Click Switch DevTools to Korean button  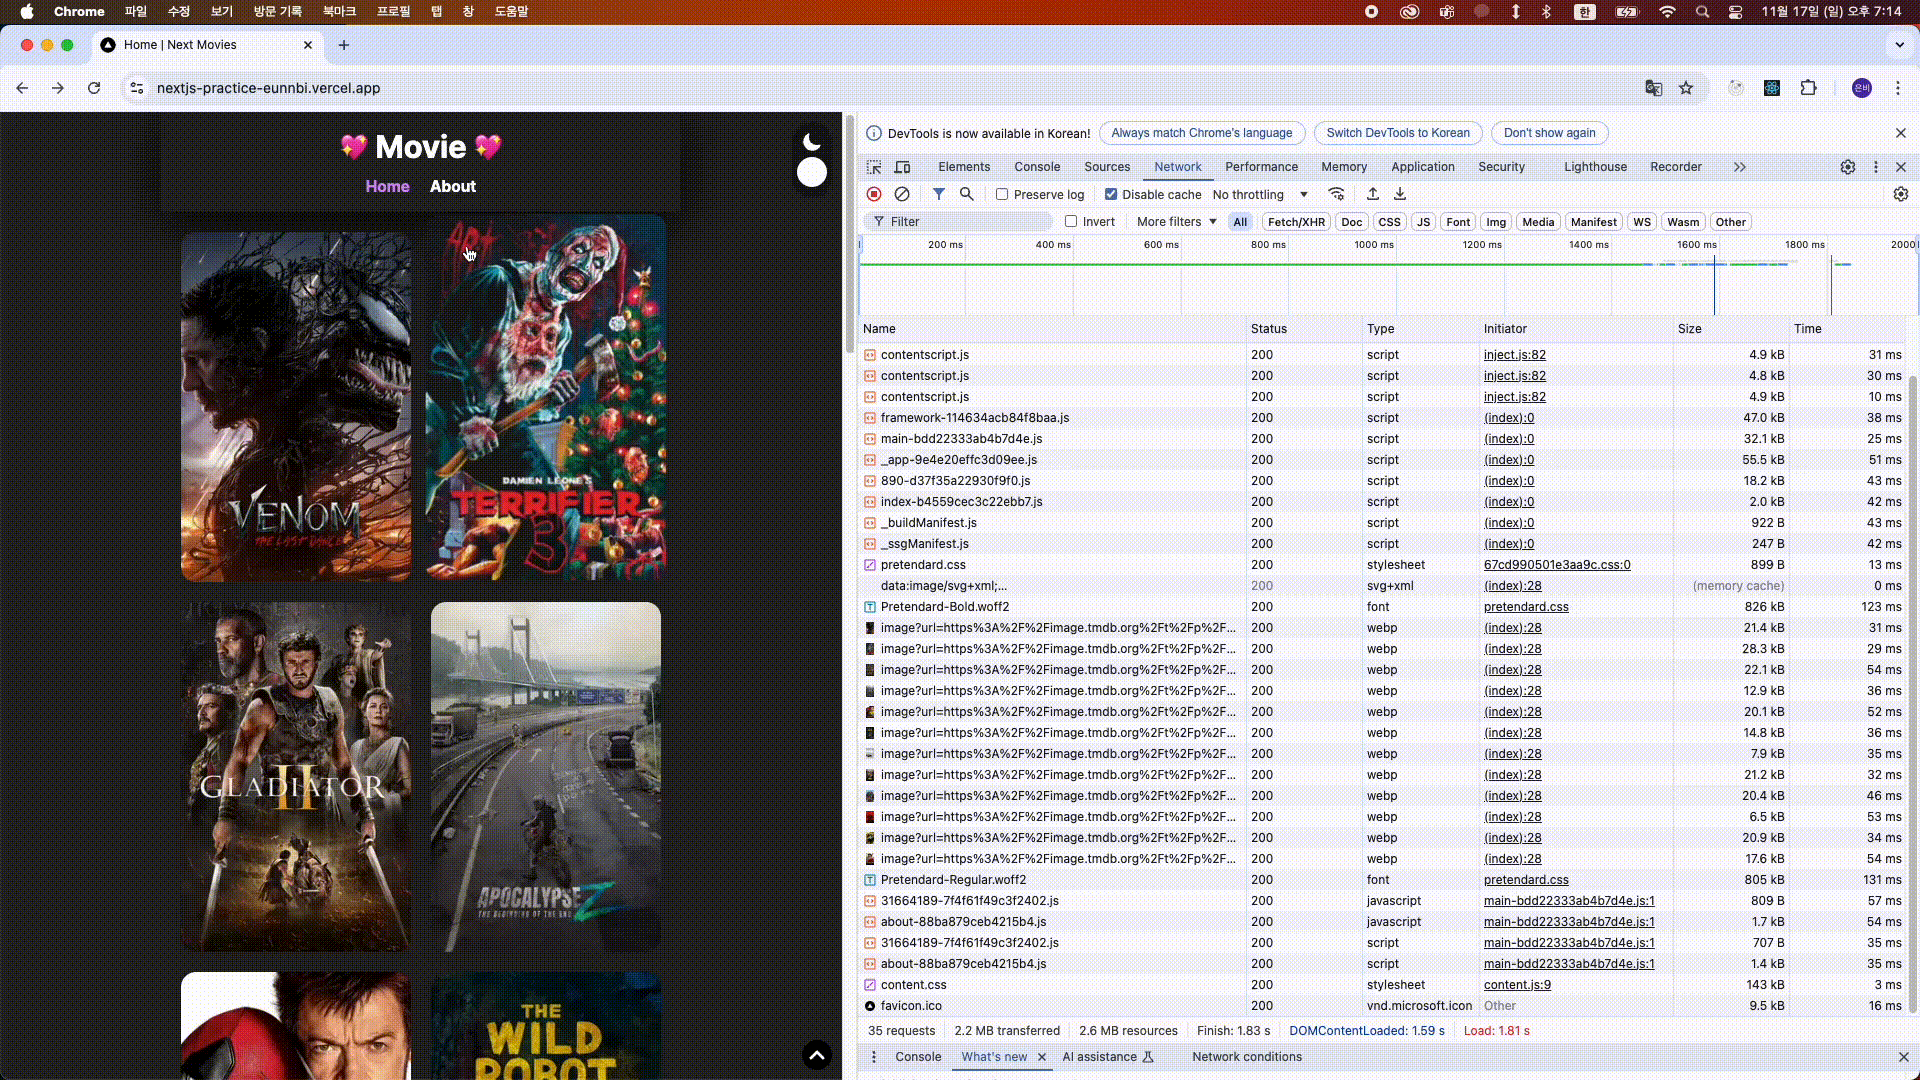(1397, 133)
